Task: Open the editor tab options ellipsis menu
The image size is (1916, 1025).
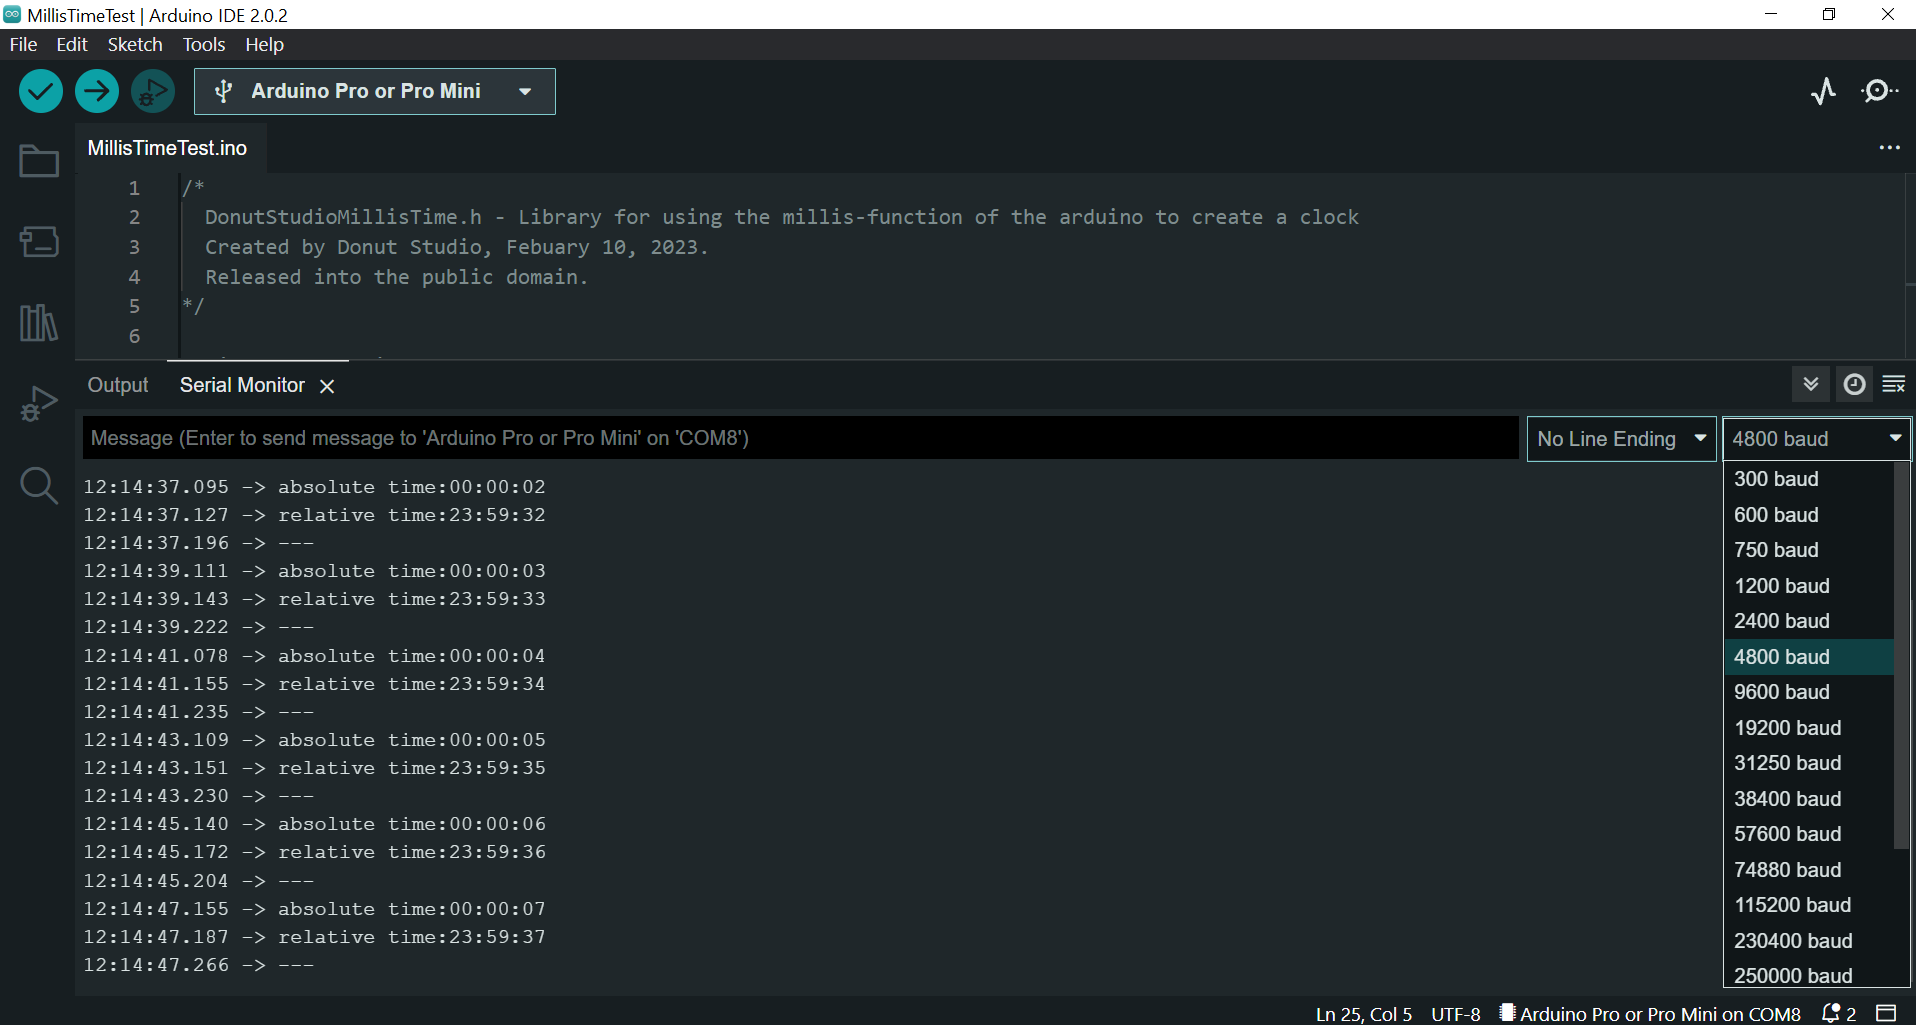Action: click(1889, 148)
